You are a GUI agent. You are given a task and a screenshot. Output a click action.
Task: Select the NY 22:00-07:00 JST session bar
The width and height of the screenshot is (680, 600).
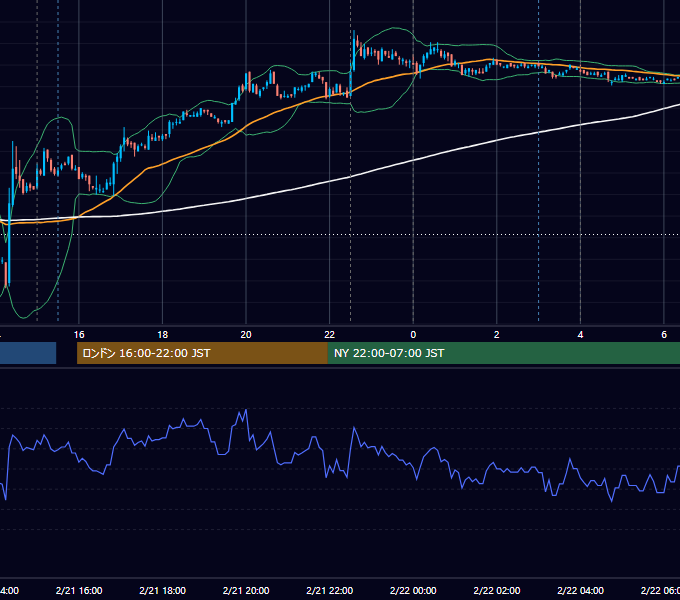503,353
